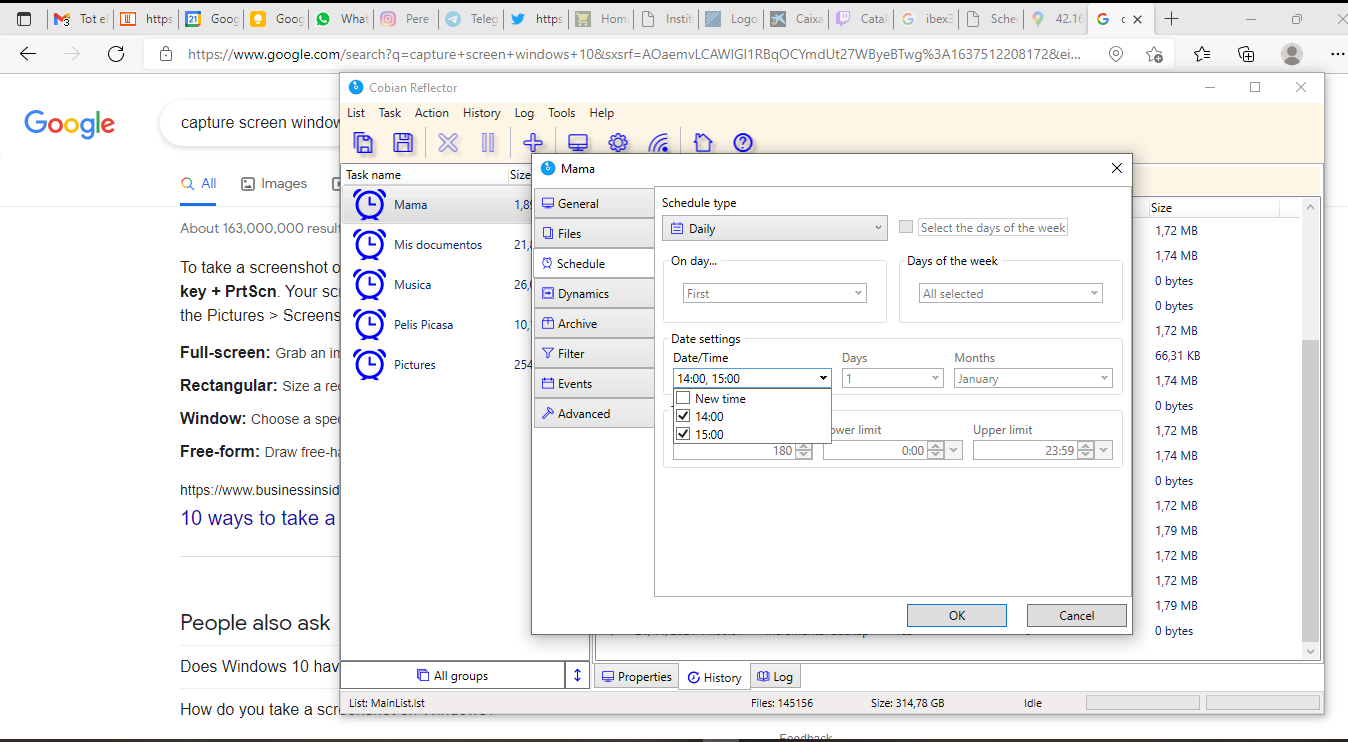
Task: Switch to the Dynamics tab
Action: 594,293
